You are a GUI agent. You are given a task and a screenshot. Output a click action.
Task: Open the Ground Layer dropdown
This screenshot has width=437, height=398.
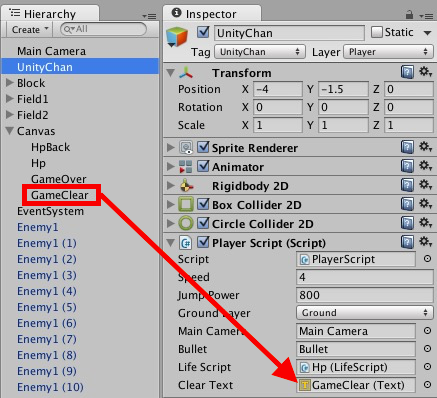[365, 313]
